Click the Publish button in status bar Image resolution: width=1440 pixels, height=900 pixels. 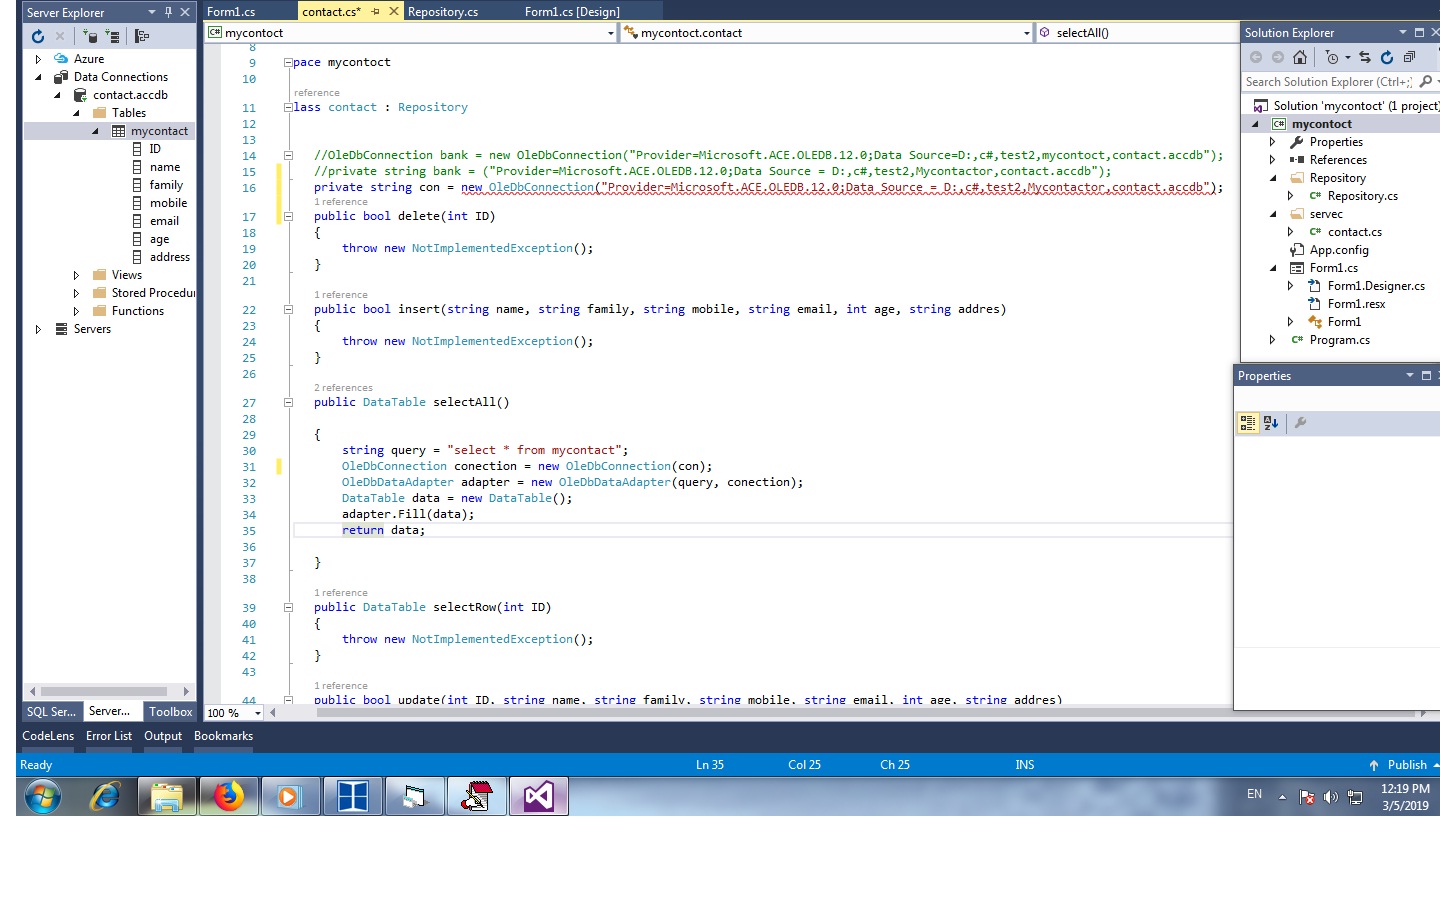pyautogui.click(x=1406, y=765)
